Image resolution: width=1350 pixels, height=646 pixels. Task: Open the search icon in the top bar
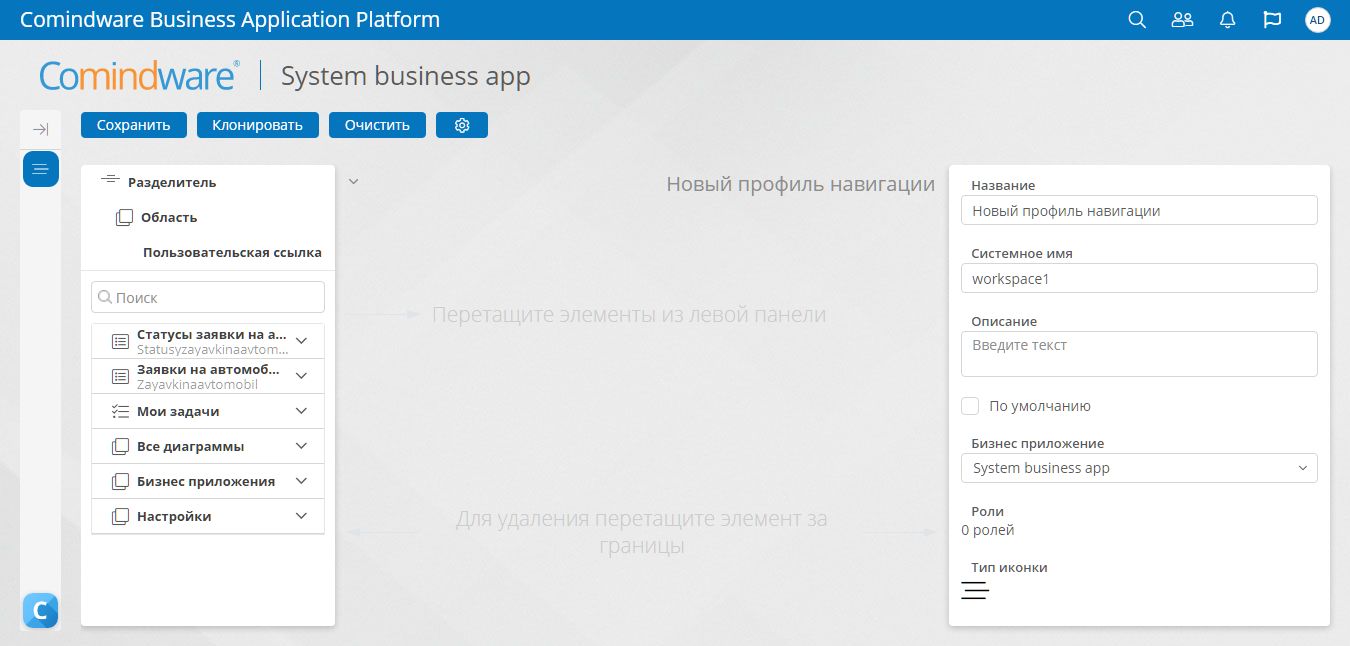click(1136, 20)
